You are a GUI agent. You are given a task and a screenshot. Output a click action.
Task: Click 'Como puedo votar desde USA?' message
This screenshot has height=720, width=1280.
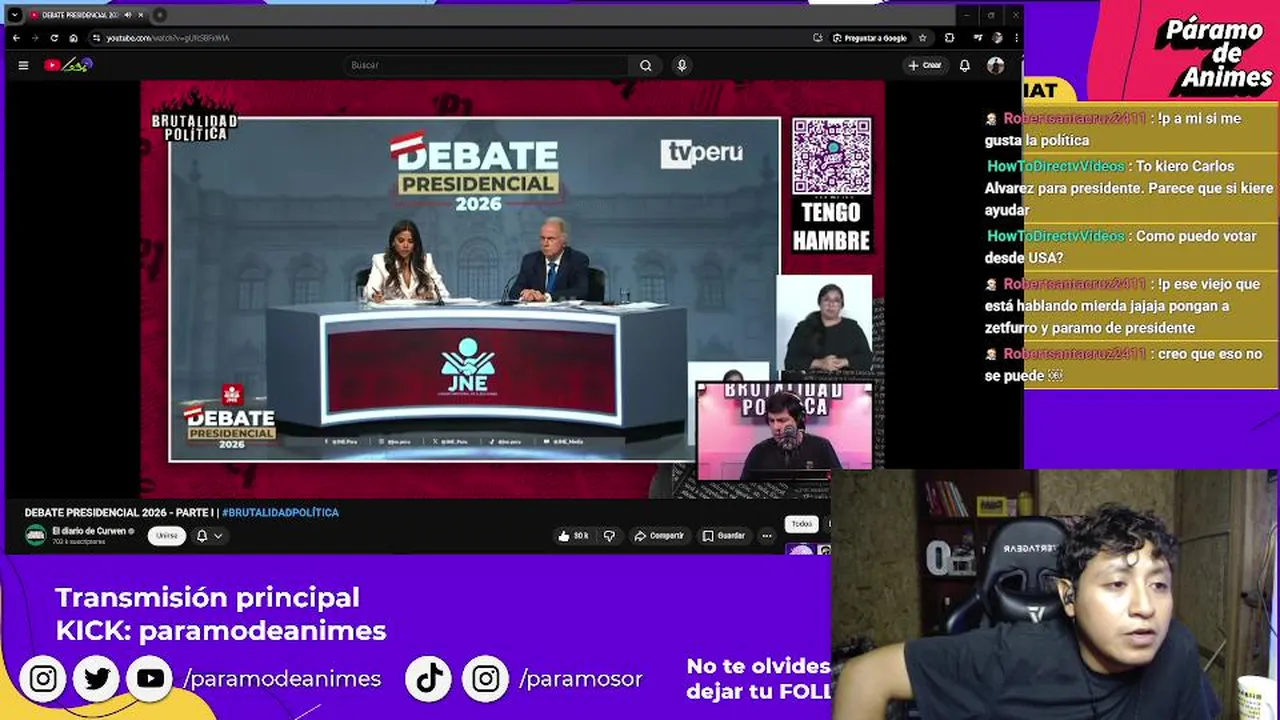pyautogui.click(x=1127, y=247)
